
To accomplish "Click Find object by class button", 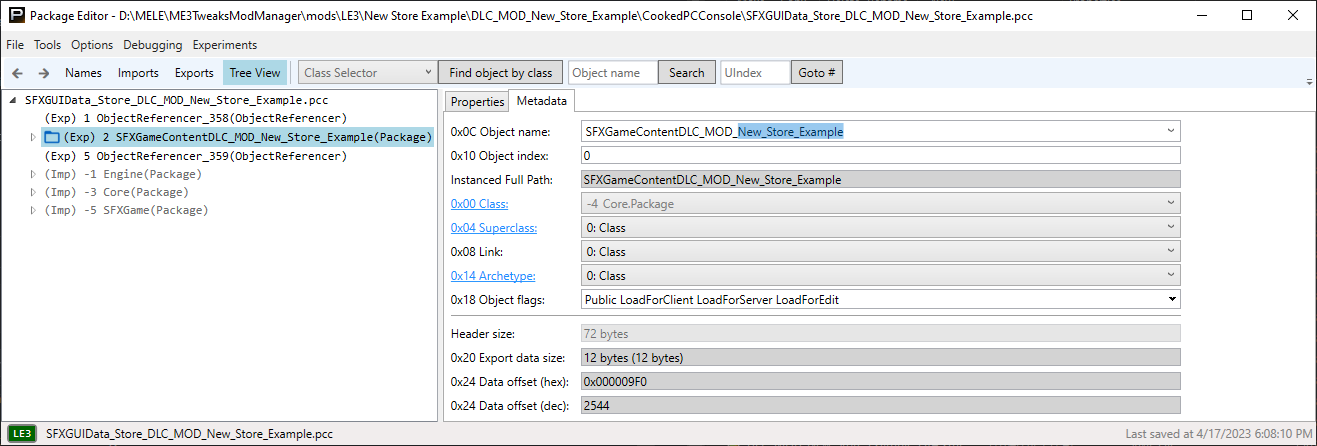I will click(x=501, y=73).
